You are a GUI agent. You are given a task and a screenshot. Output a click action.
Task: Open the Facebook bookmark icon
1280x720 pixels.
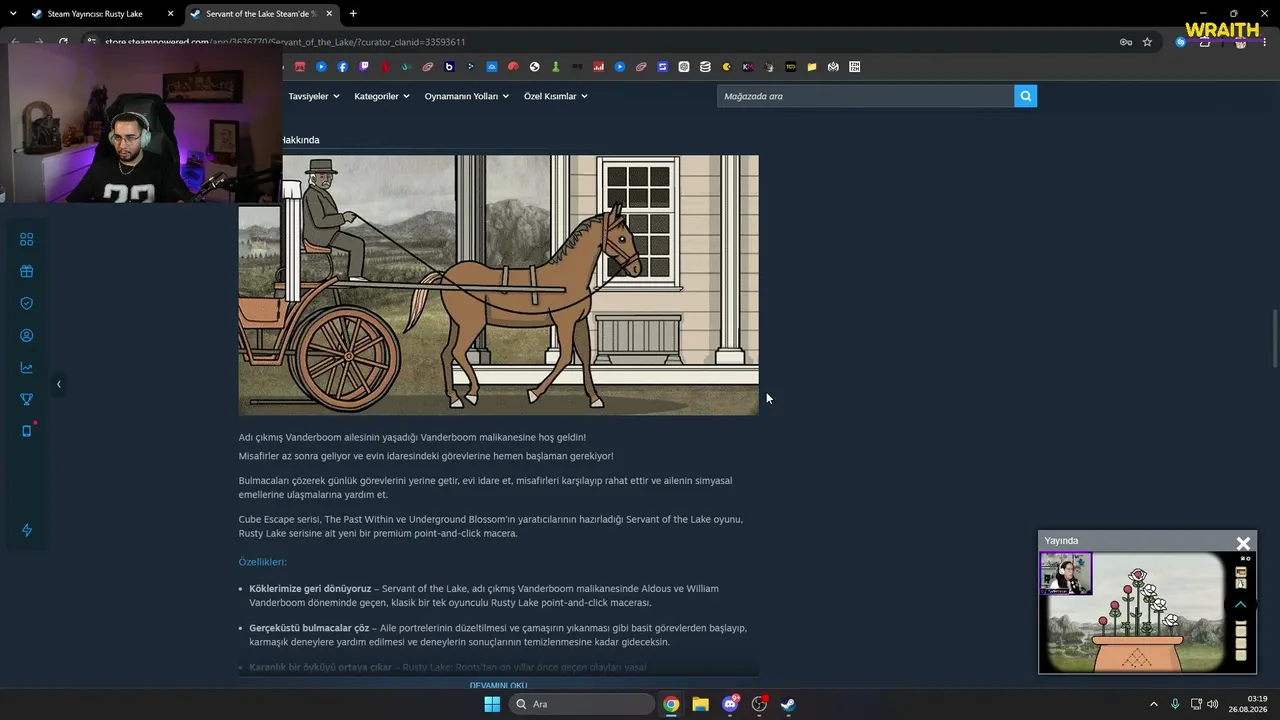[343, 67]
